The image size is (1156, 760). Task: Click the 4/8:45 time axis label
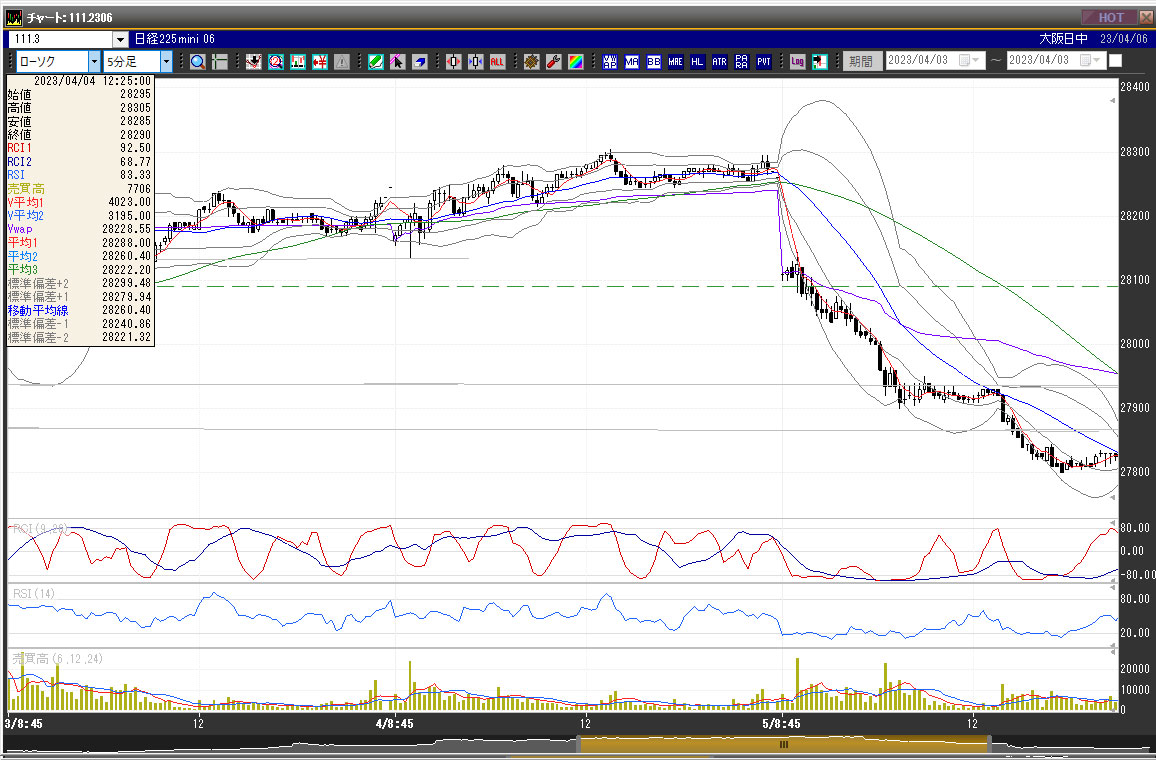click(x=394, y=724)
